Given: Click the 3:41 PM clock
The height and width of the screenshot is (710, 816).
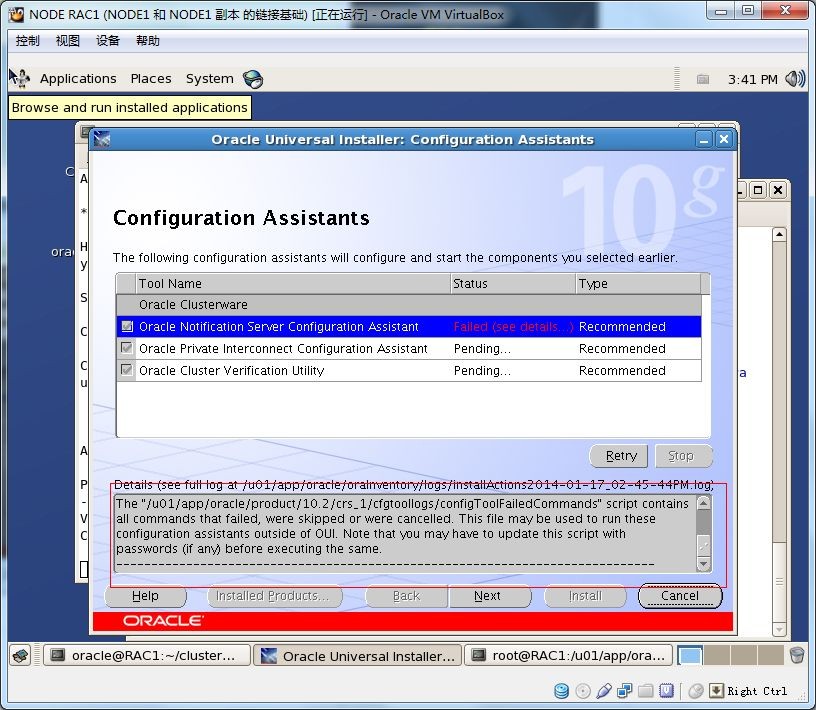Looking at the screenshot, I should click(753, 79).
